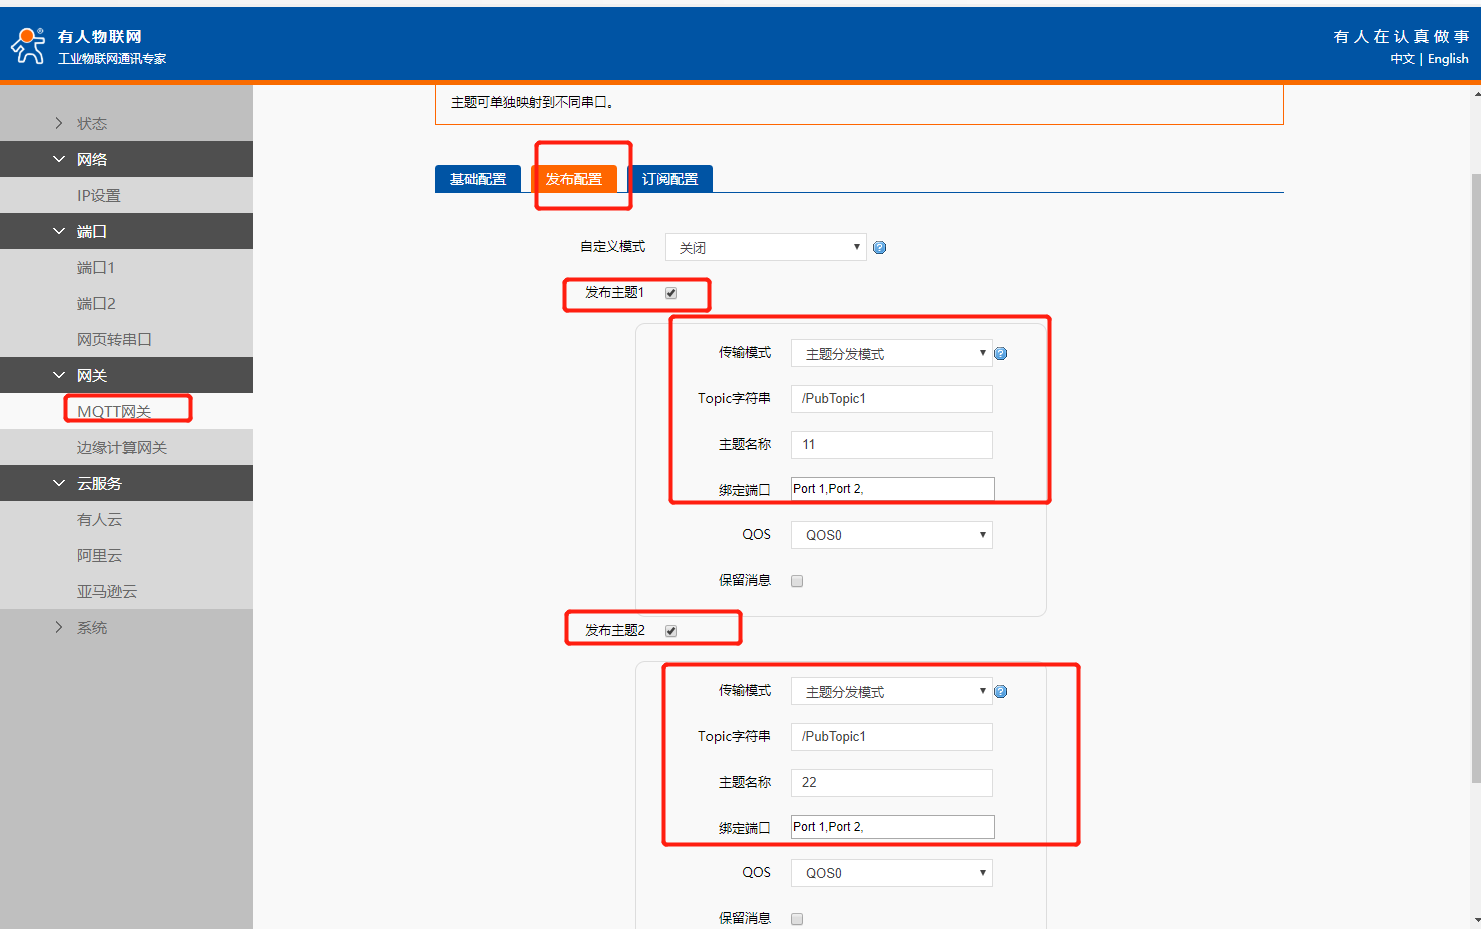
Task: Open the first QOS dropdown
Action: pyautogui.click(x=891, y=535)
